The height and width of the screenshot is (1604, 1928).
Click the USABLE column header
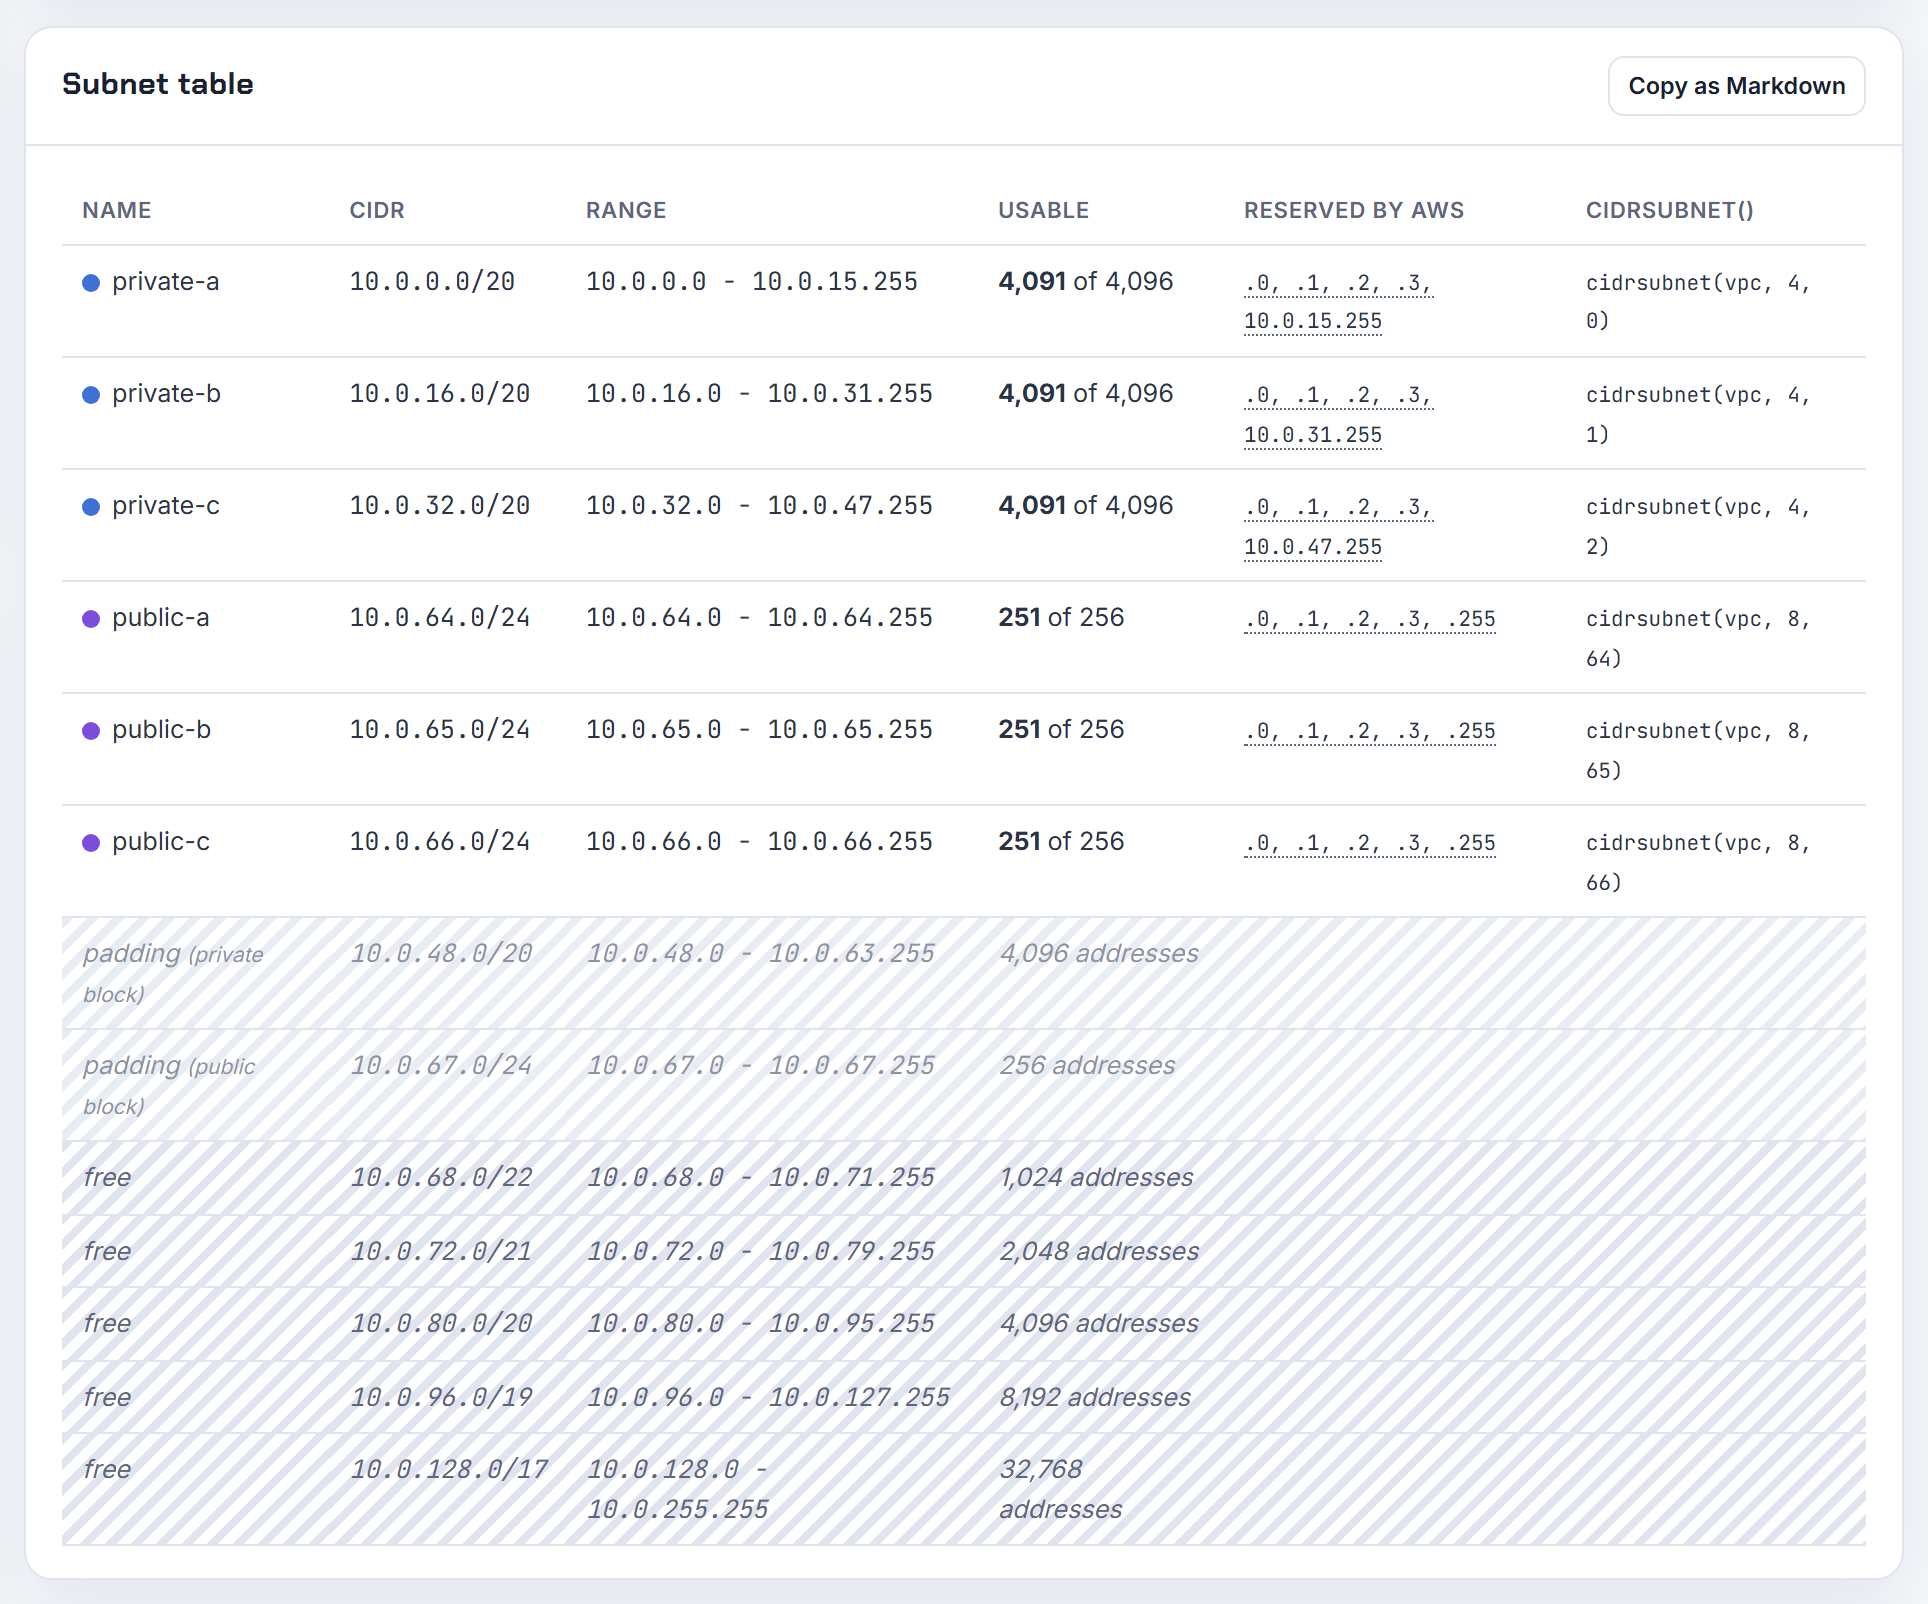(x=1043, y=211)
